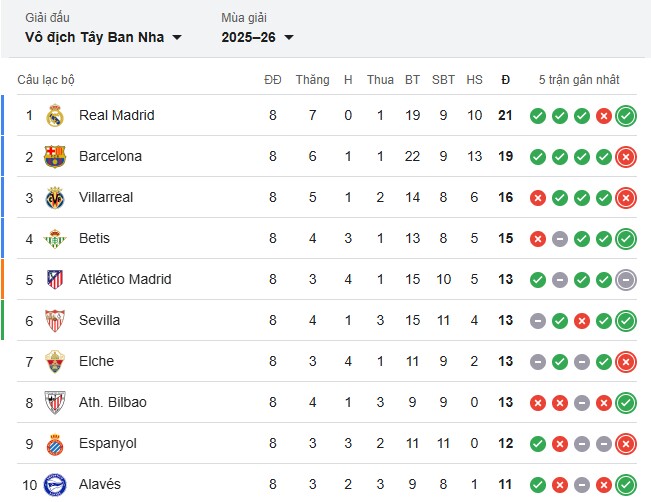Click the Alavés club crest
651x502 pixels.
tap(55, 484)
